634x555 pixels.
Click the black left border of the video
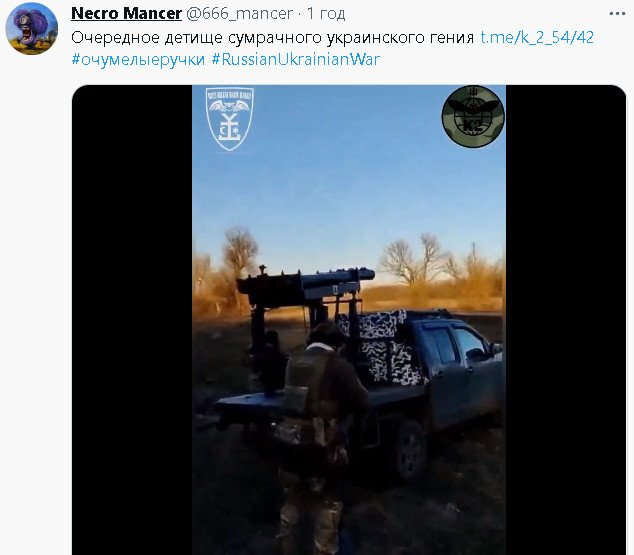(x=132, y=319)
